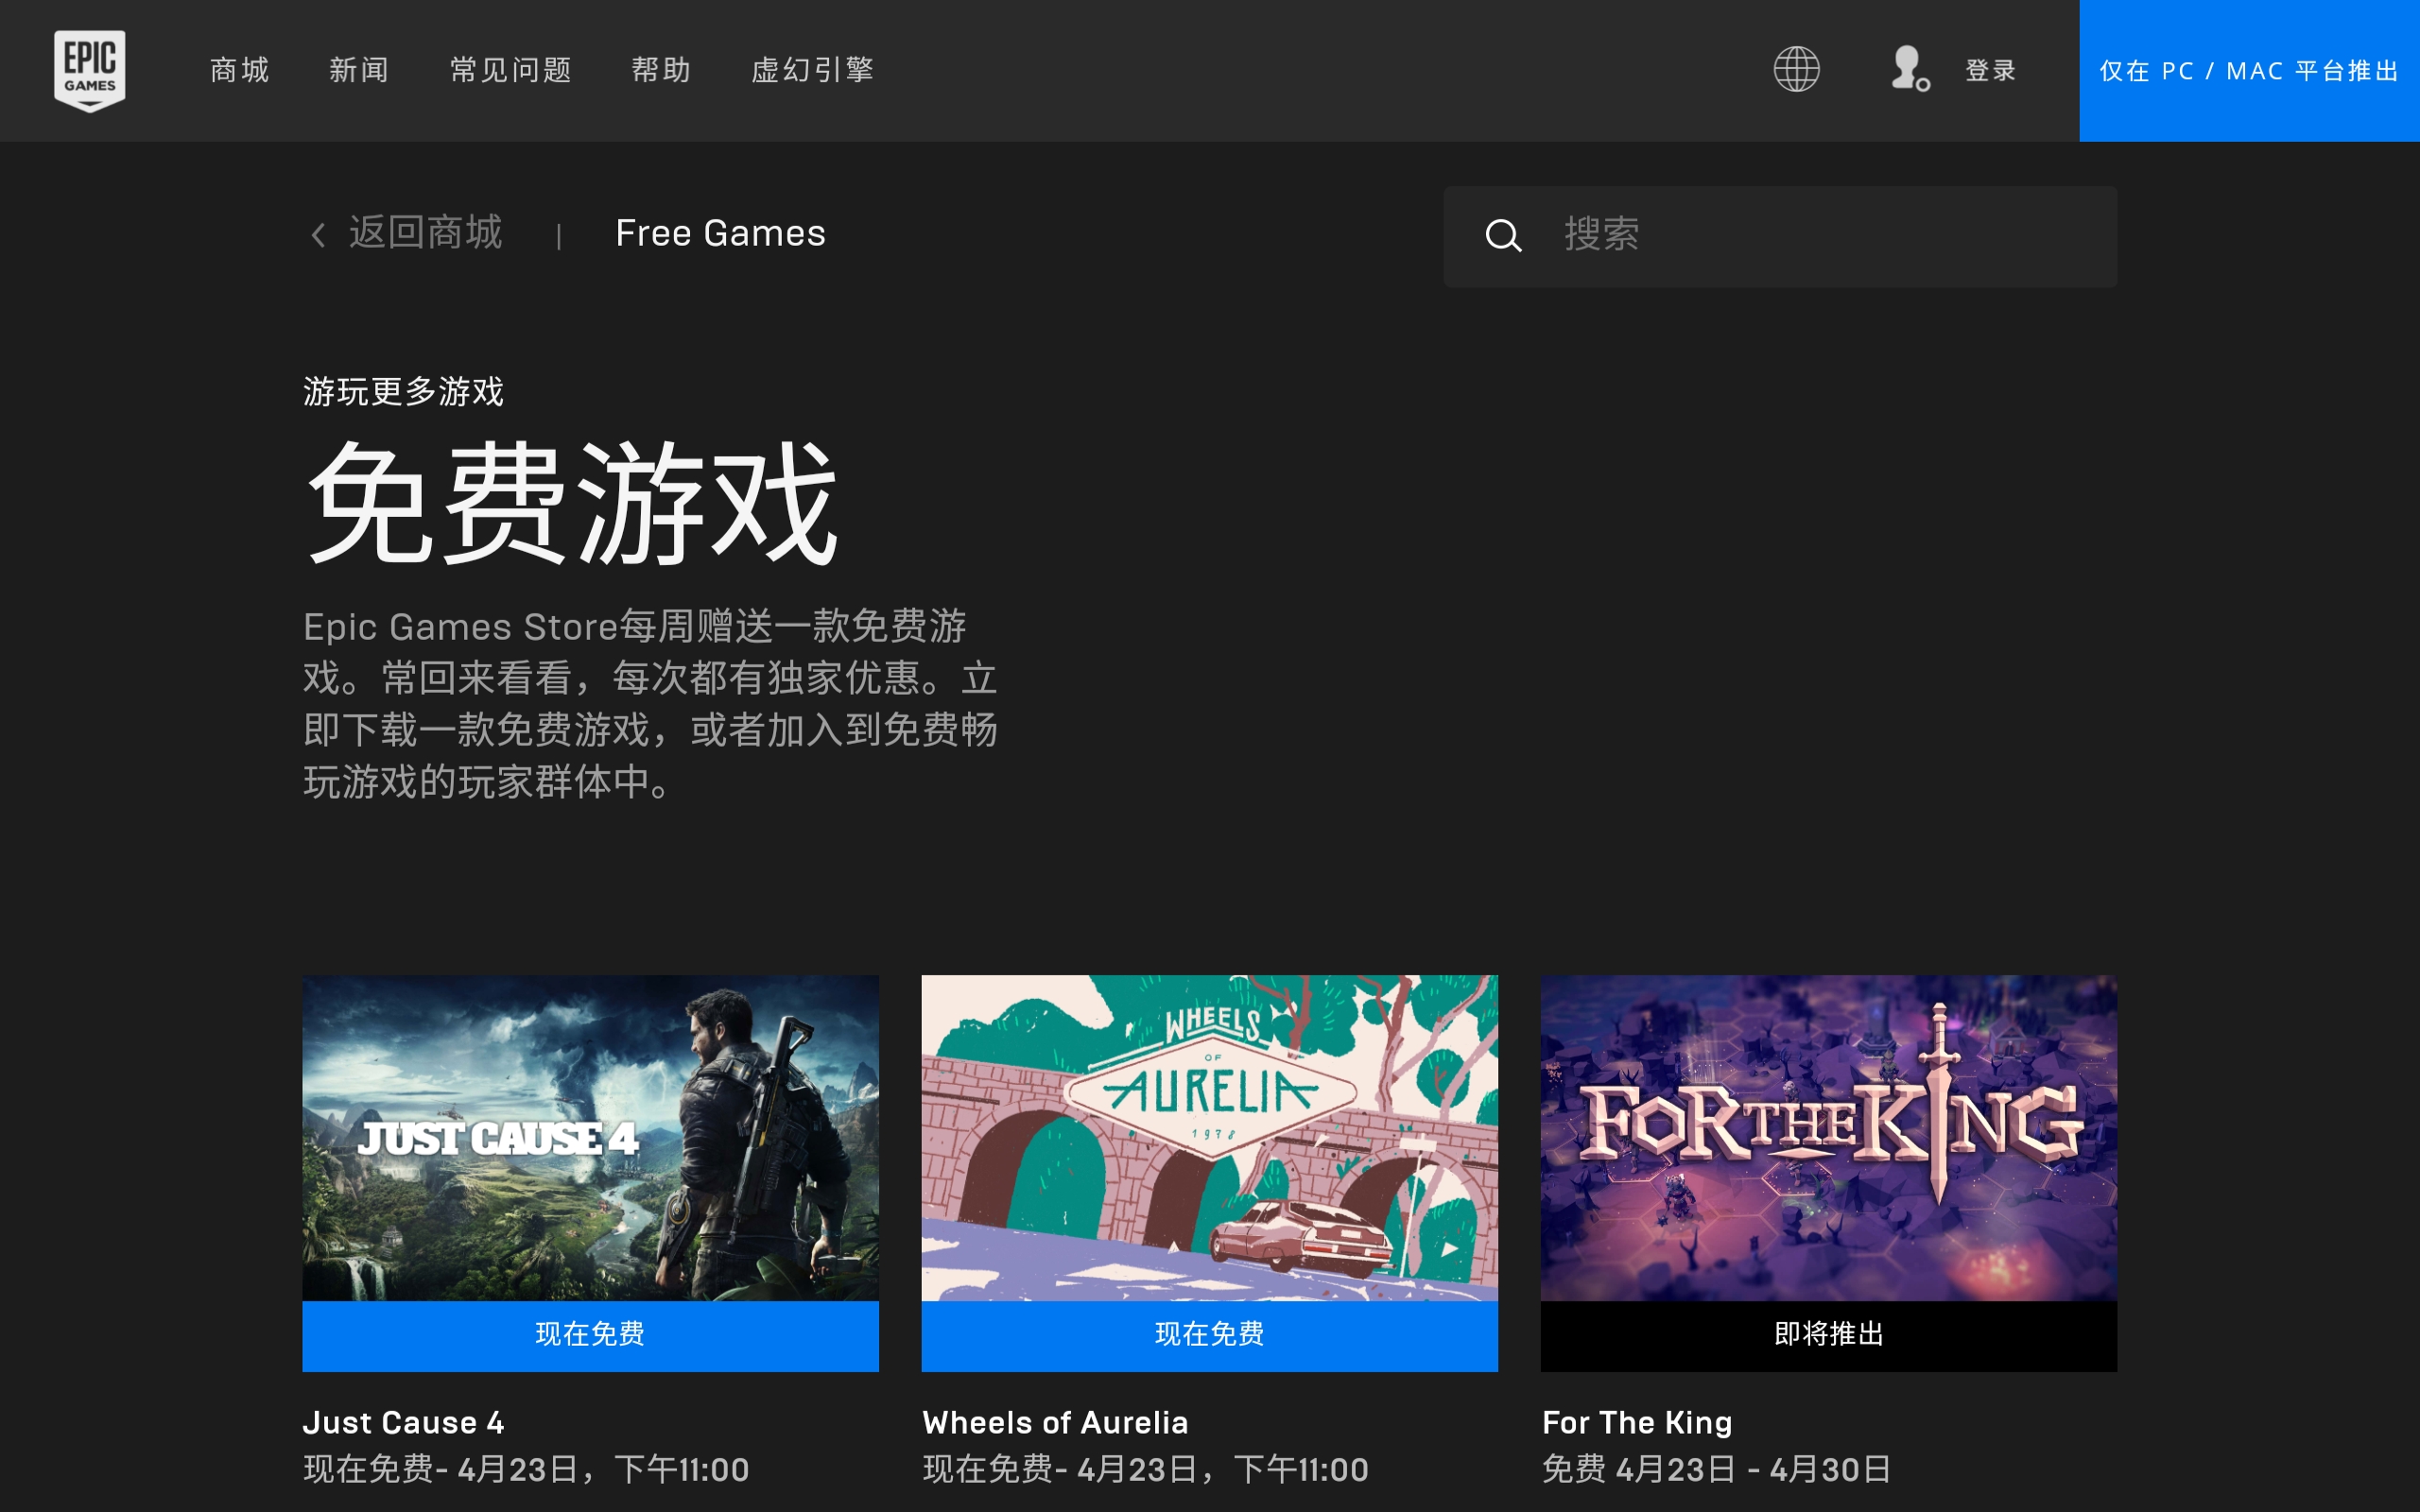Open the 新闻 menu item
2420x1512 pixels.
[x=359, y=70]
